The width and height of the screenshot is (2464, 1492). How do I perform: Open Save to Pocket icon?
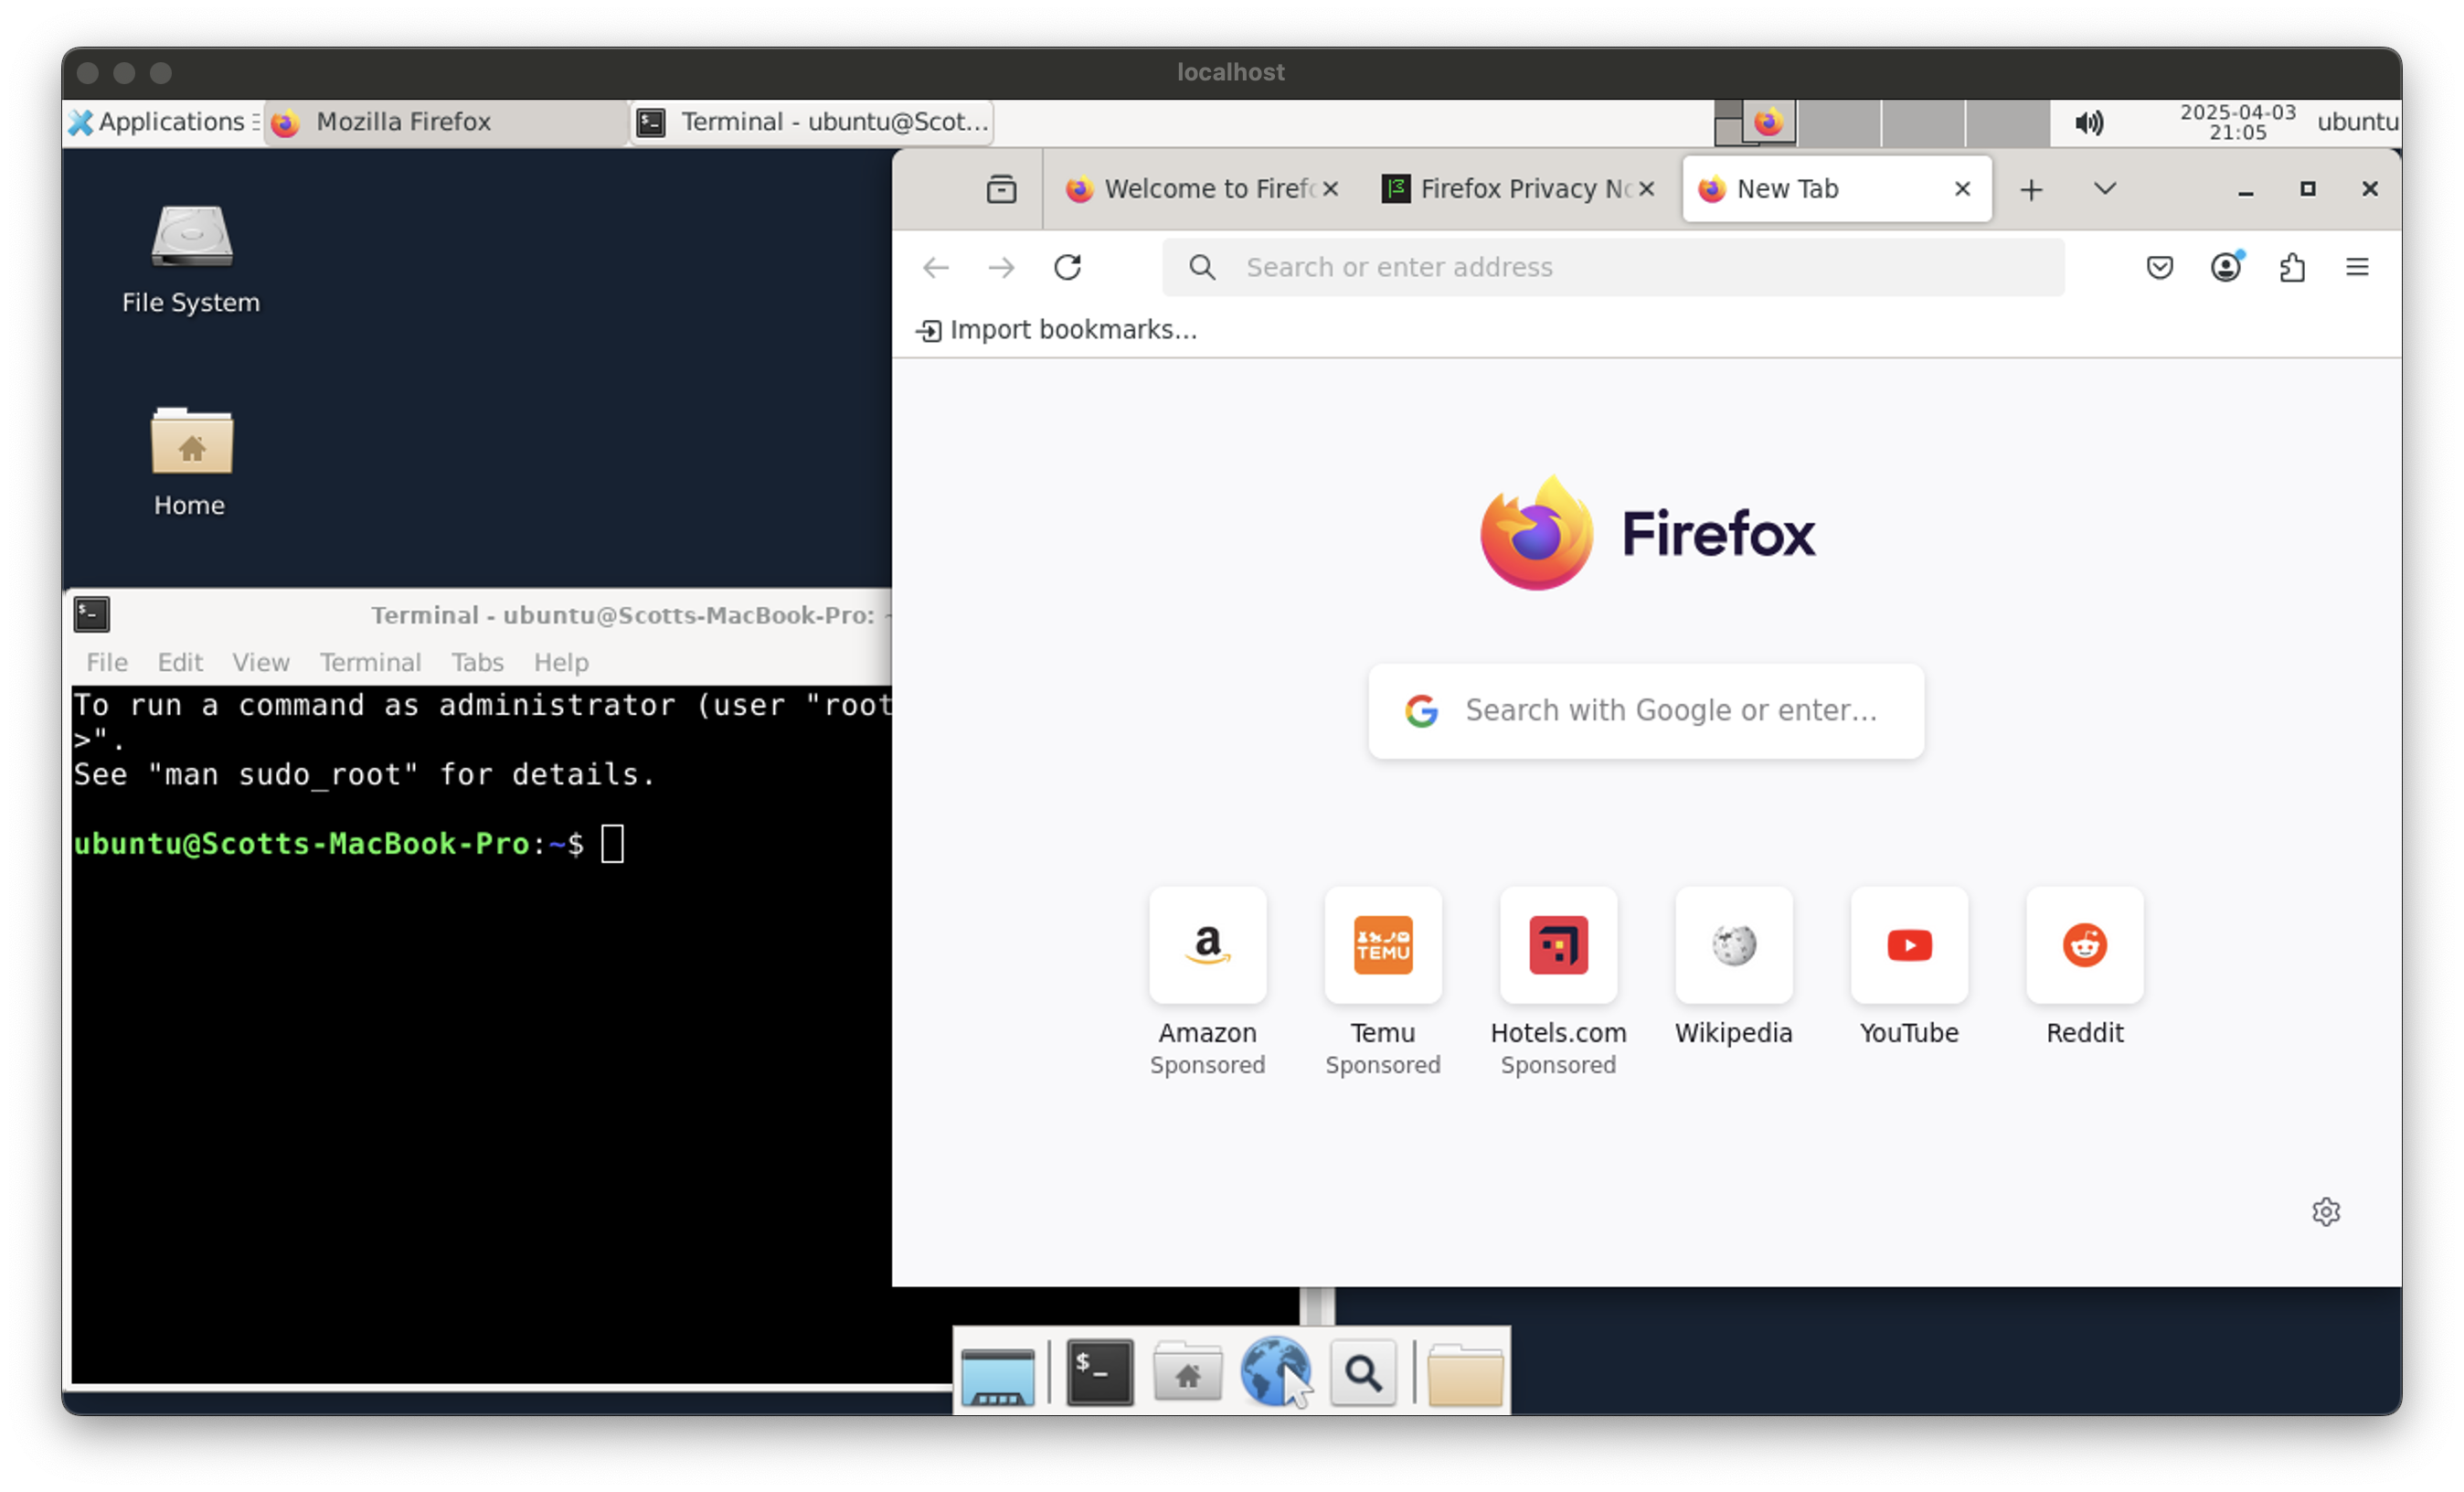[2159, 267]
